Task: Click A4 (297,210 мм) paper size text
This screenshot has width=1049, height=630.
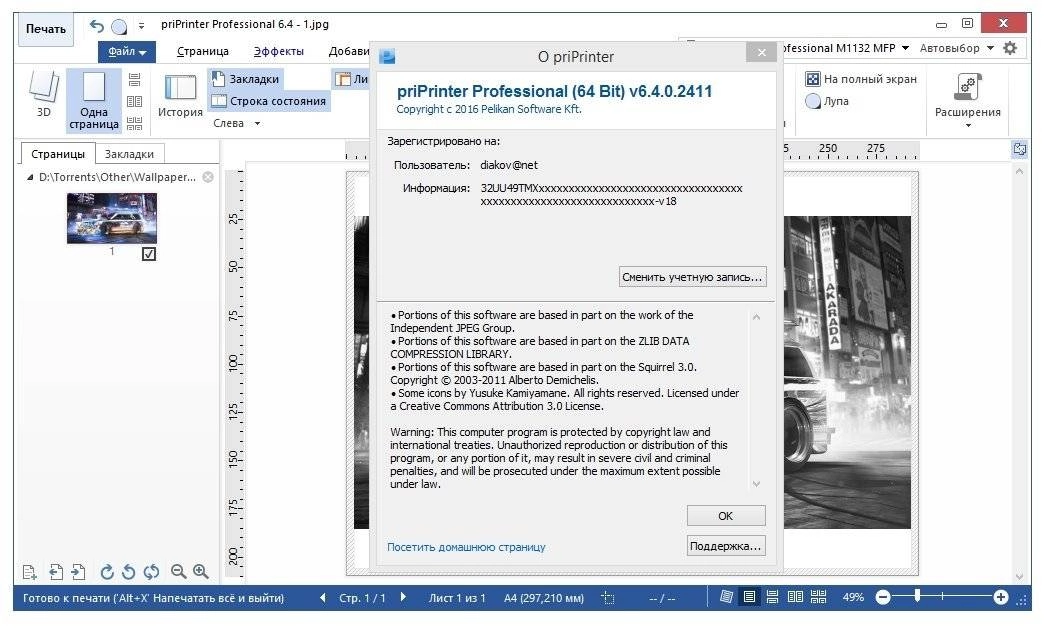Action: [543, 598]
